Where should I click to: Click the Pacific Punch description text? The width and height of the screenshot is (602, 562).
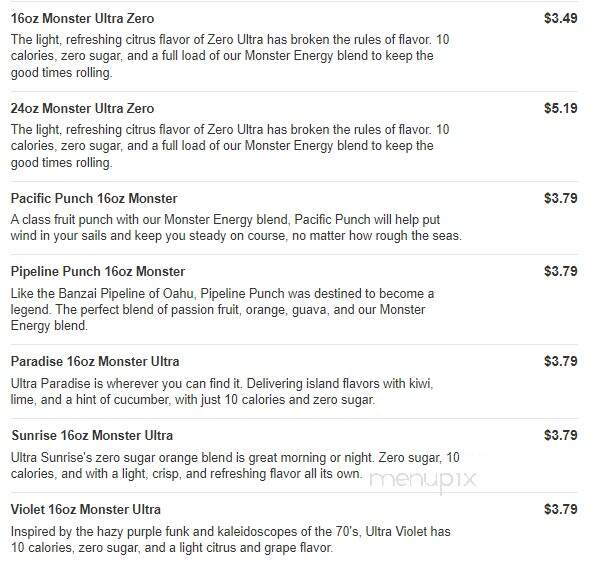236,227
